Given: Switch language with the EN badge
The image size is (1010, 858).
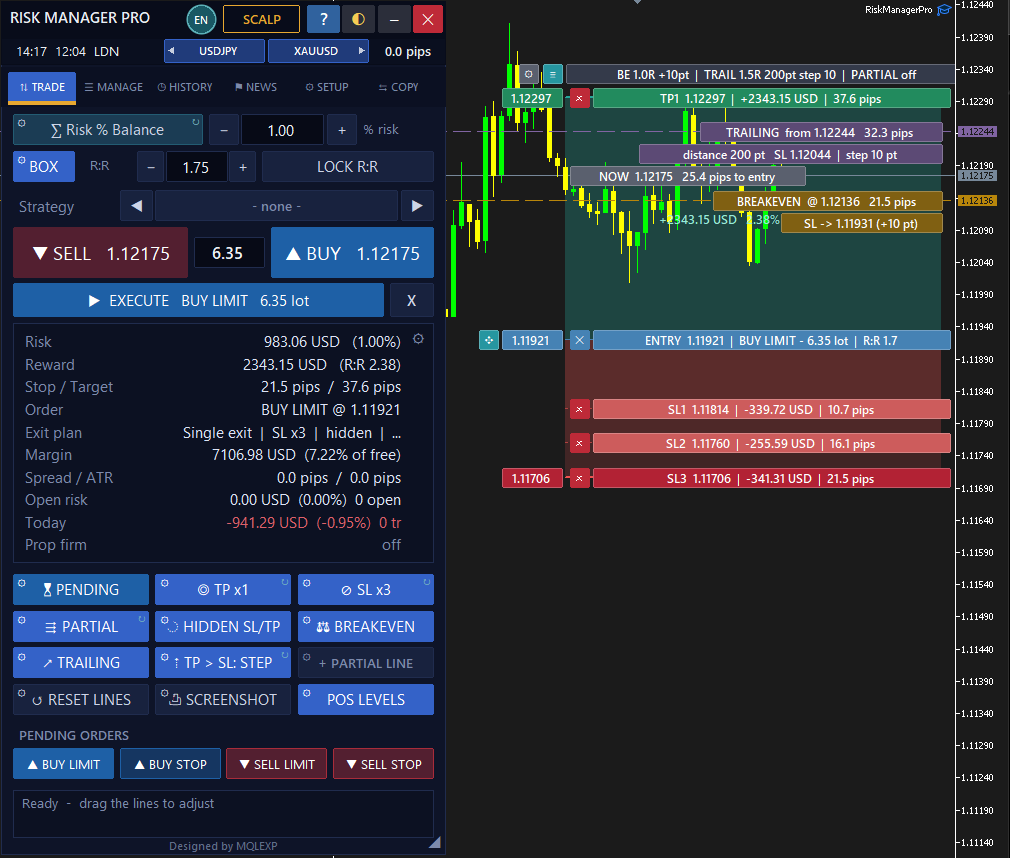Looking at the screenshot, I should (x=201, y=19).
